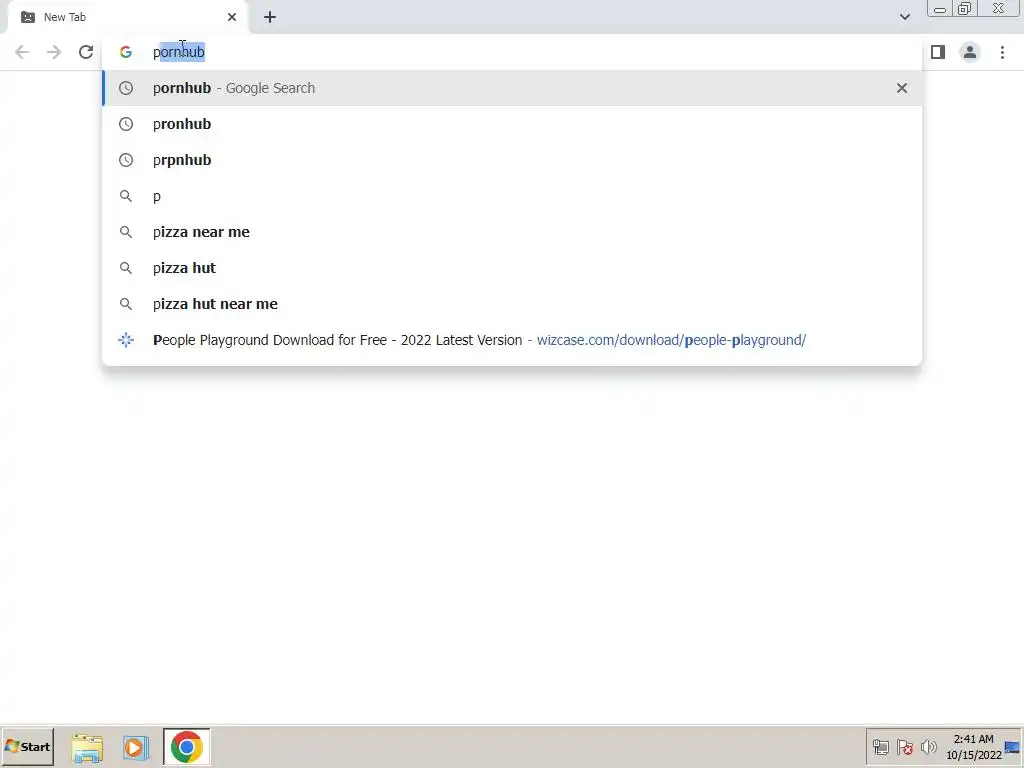Screen dimensions: 1024x768
Task: Expand the tab search chevron
Action: tap(904, 17)
